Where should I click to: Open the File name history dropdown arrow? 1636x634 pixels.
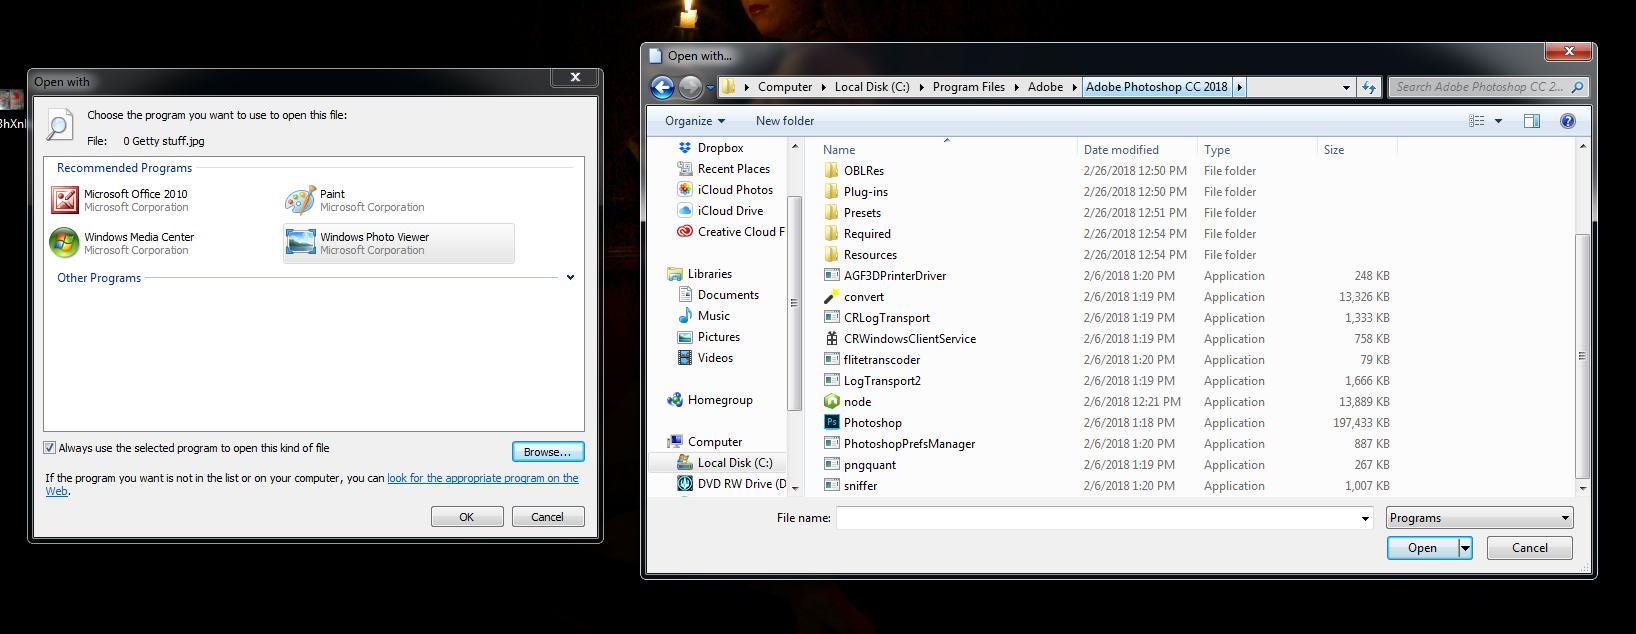(x=1365, y=518)
